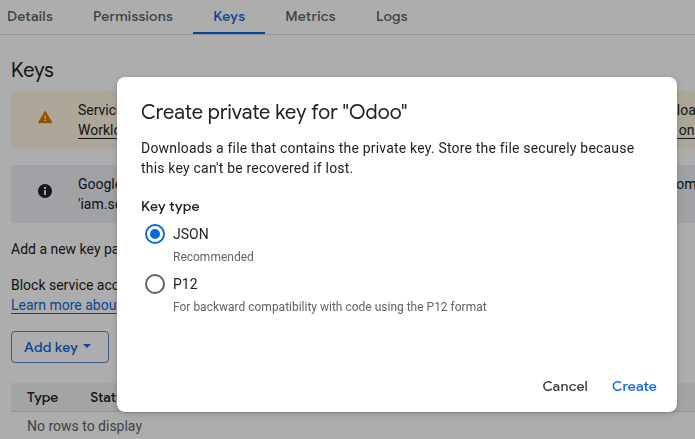Image resolution: width=695 pixels, height=439 pixels.
Task: Click the info circle icon
Action: pos(45,191)
